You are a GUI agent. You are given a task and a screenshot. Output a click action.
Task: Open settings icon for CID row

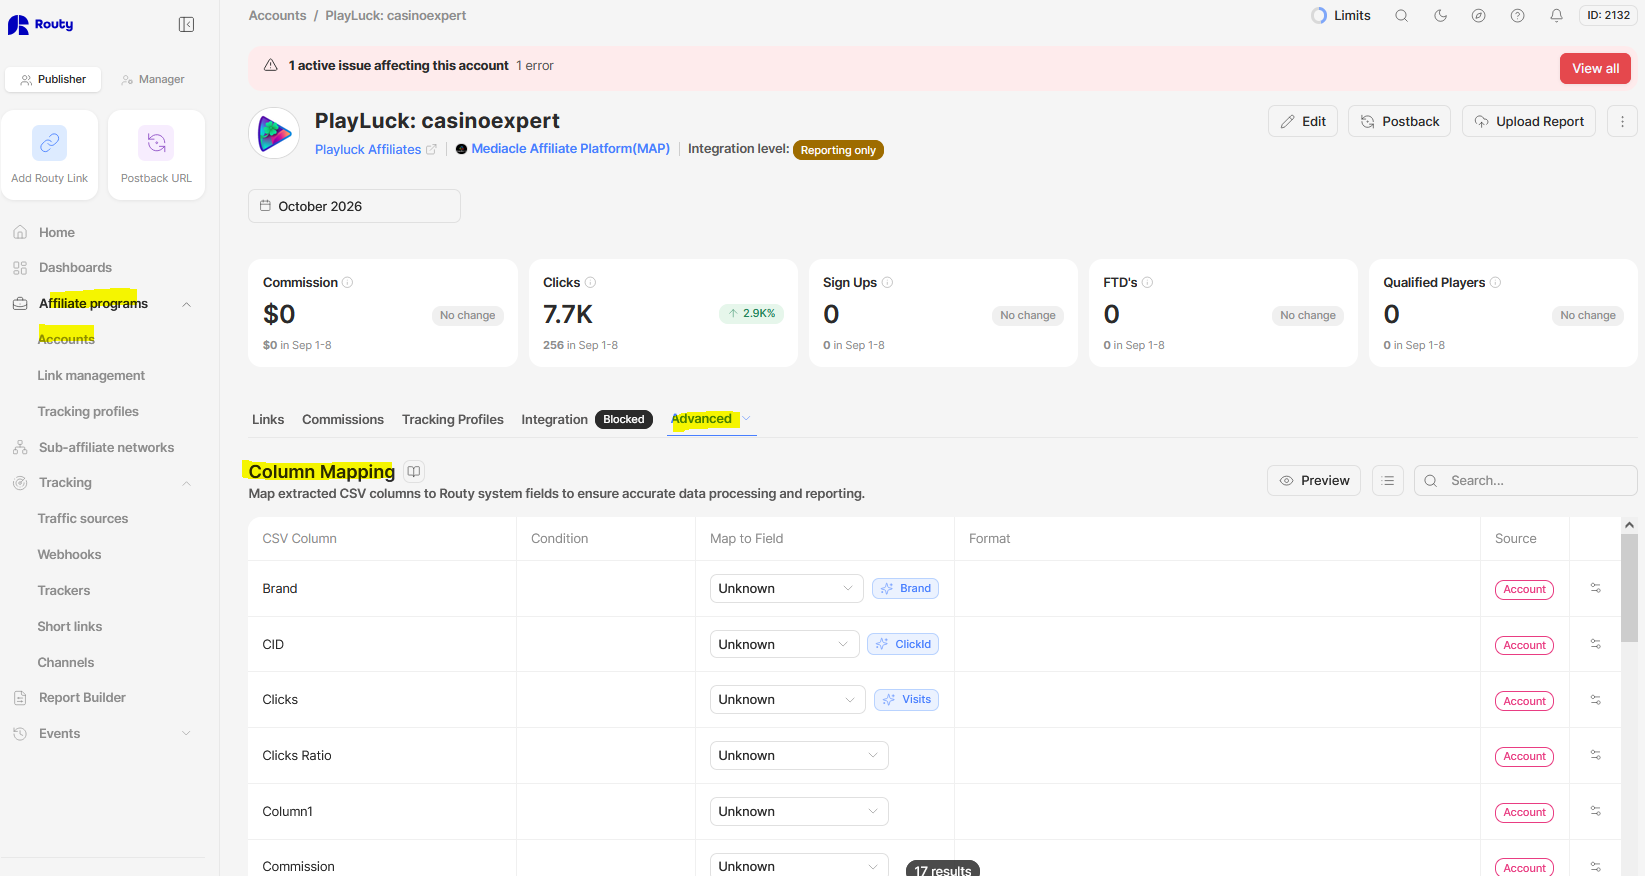[1596, 644]
